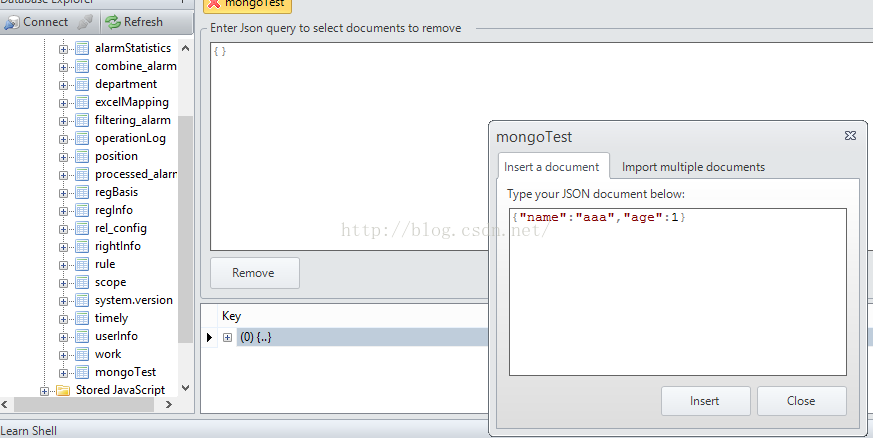Click the filtering_alarm collection table icon

pyautogui.click(x=82, y=120)
